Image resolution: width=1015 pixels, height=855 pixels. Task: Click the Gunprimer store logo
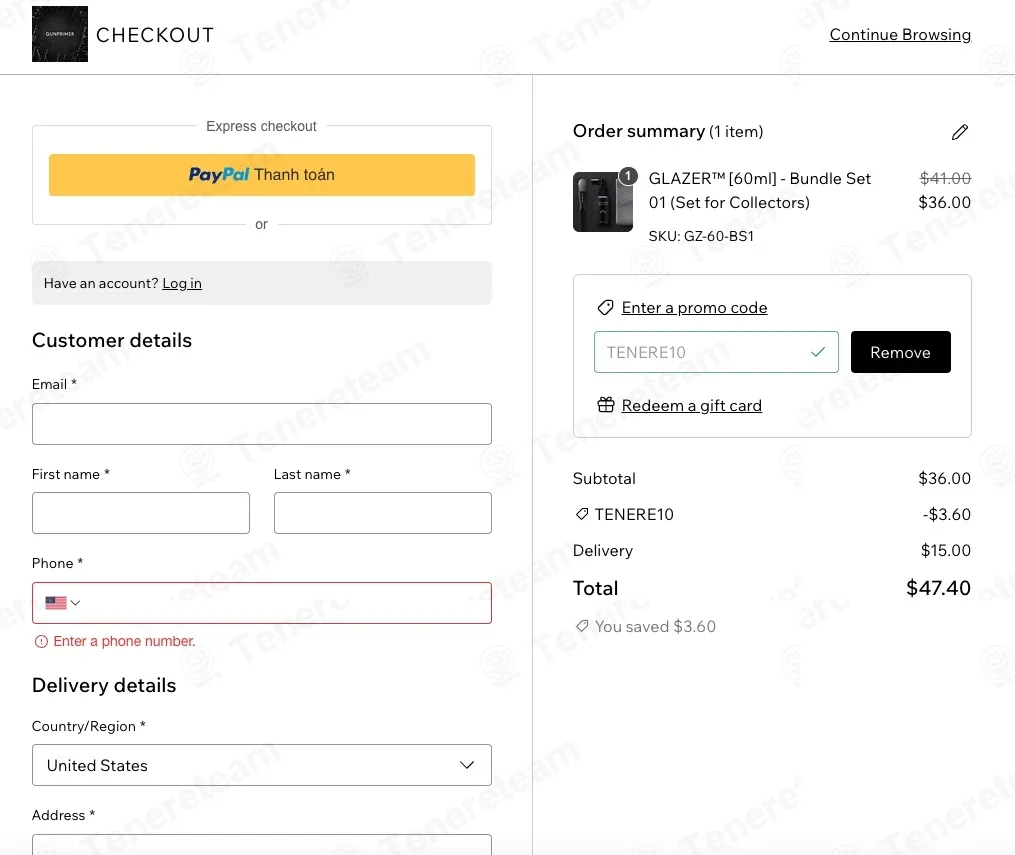60,34
